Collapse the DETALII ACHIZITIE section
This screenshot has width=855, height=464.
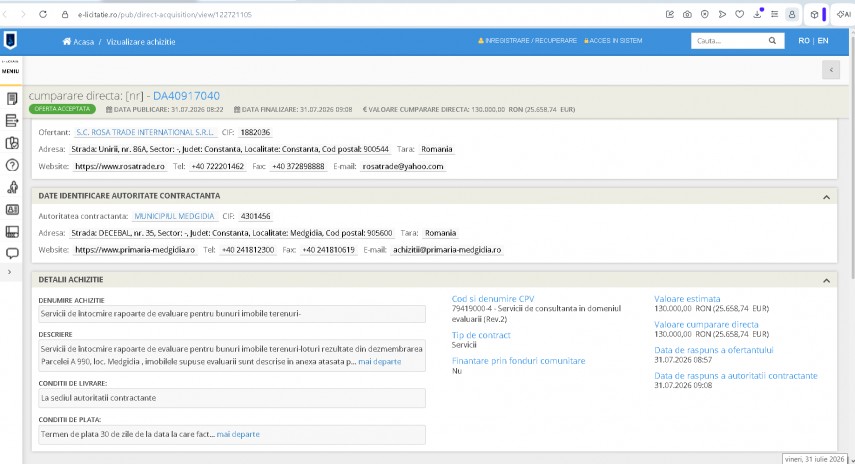(x=826, y=280)
